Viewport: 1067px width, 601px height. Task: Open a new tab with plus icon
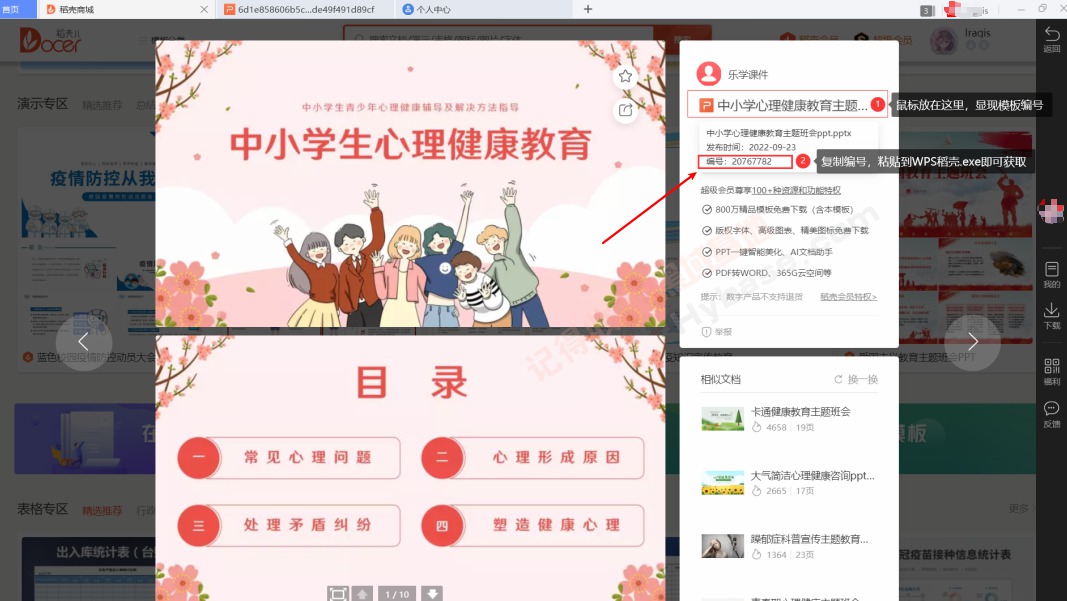pos(588,9)
